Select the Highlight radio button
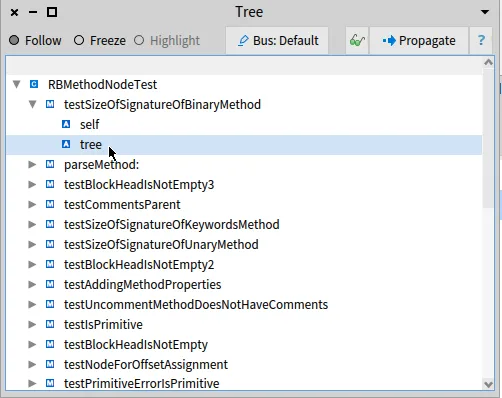502x398 pixels. pyautogui.click(x=139, y=41)
